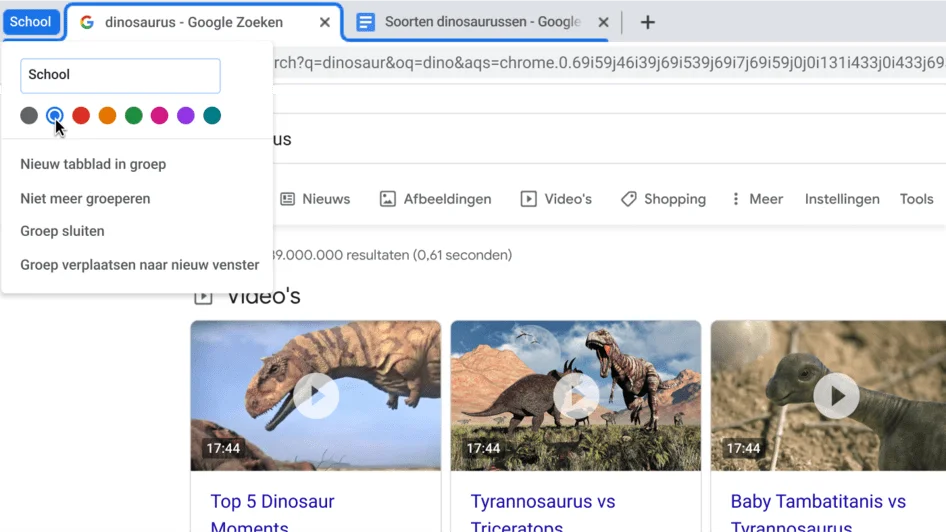Image resolution: width=946 pixels, height=532 pixels.
Task: Click the School tab group label
Action: (x=31, y=22)
